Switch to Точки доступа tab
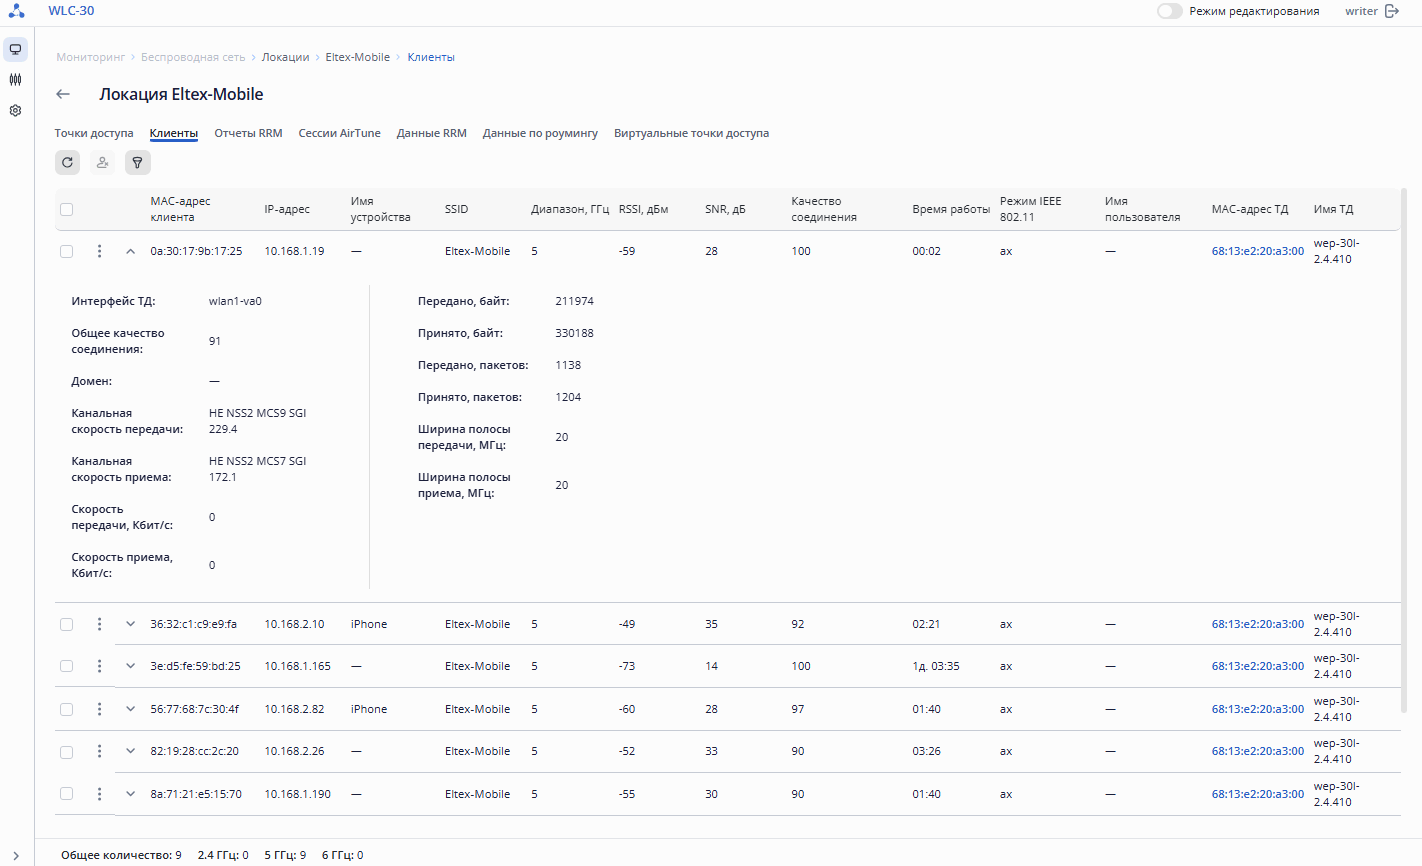 (94, 133)
